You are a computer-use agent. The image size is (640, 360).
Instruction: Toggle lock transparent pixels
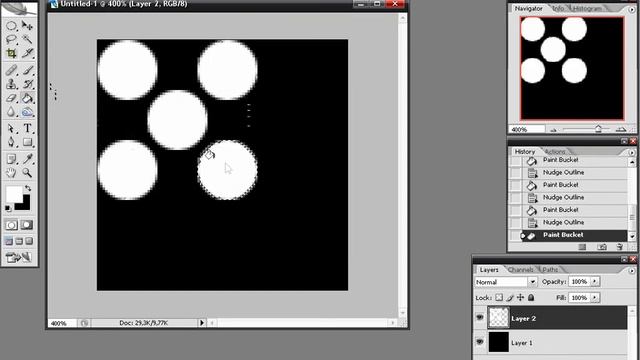click(x=499, y=298)
